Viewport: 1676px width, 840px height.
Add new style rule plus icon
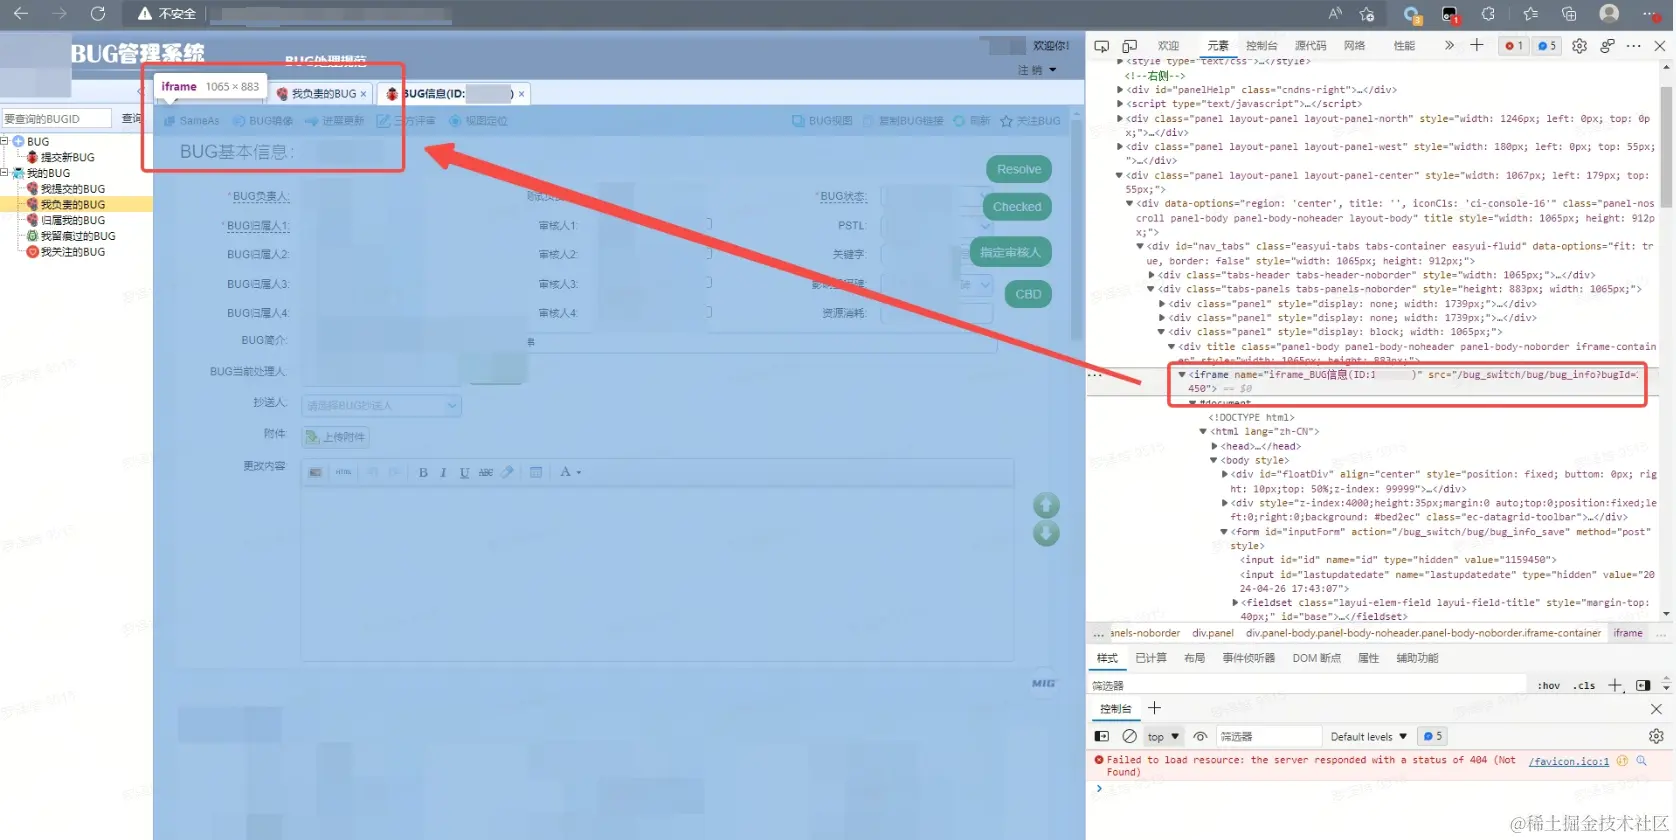pyautogui.click(x=1615, y=685)
